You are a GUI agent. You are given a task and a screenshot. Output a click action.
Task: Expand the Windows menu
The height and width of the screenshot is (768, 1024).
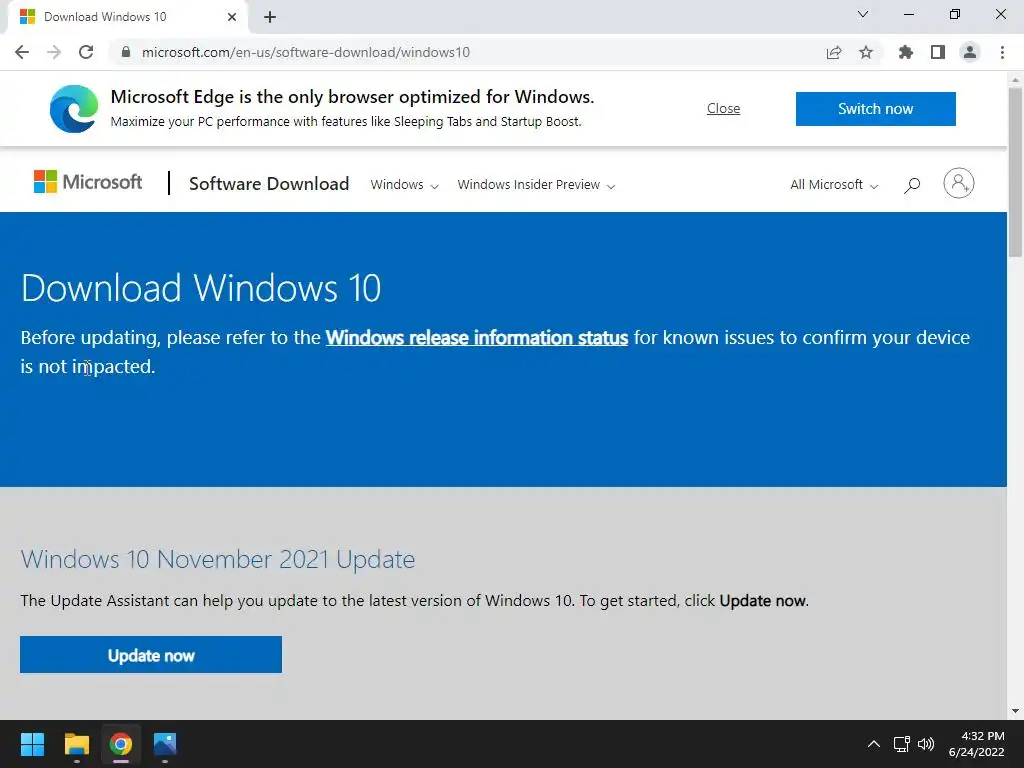404,185
